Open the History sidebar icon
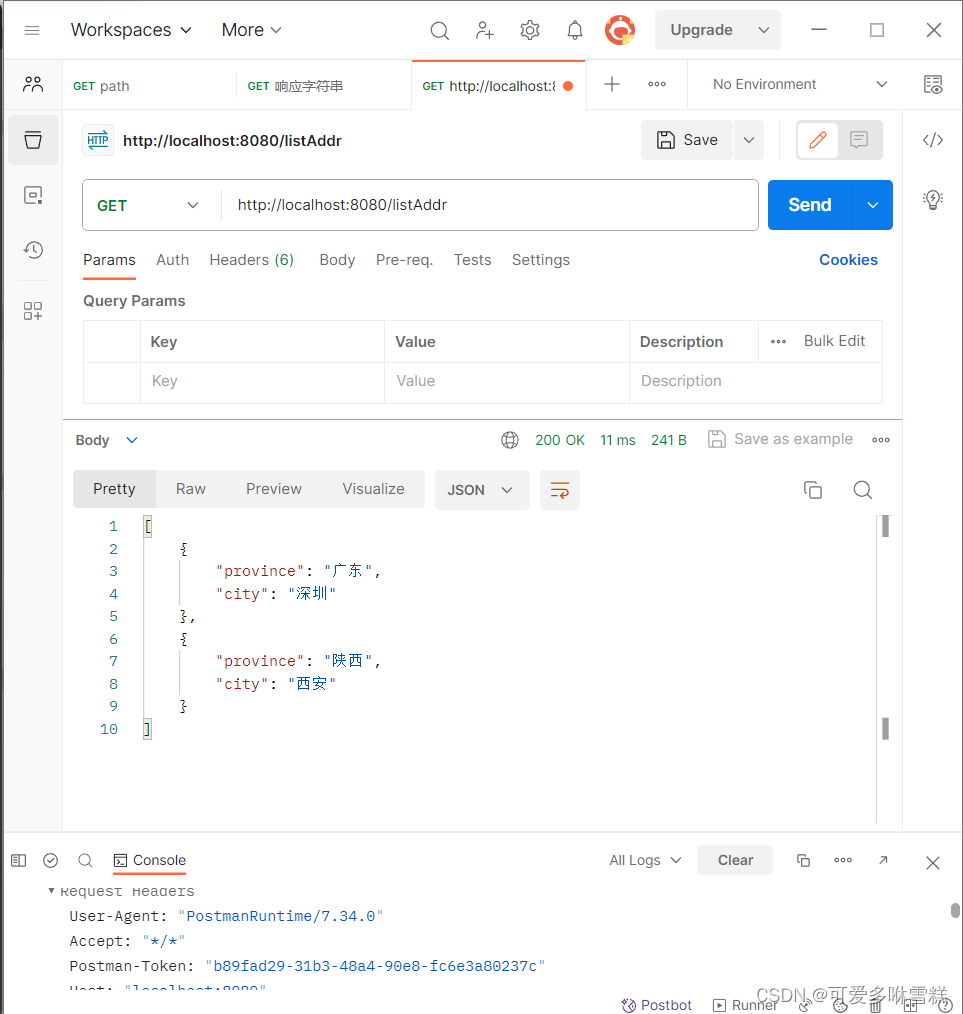The image size is (963, 1014). click(x=33, y=250)
